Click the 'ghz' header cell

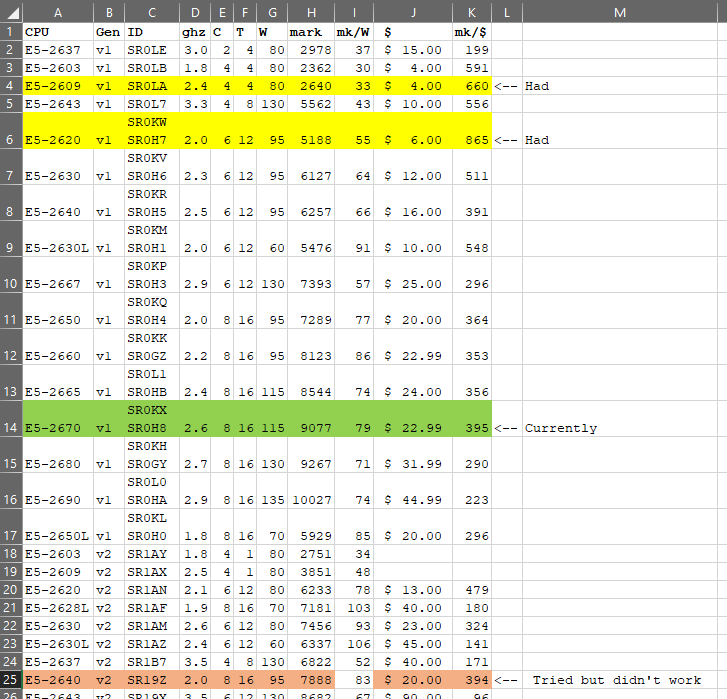194,32
